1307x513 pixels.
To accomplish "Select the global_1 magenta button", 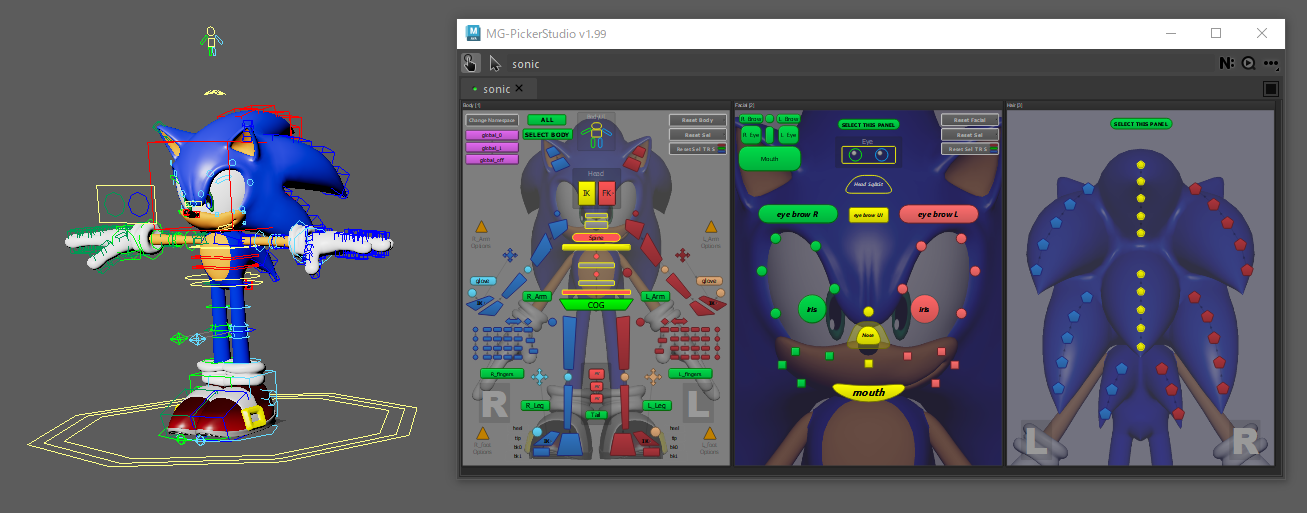I will point(492,148).
